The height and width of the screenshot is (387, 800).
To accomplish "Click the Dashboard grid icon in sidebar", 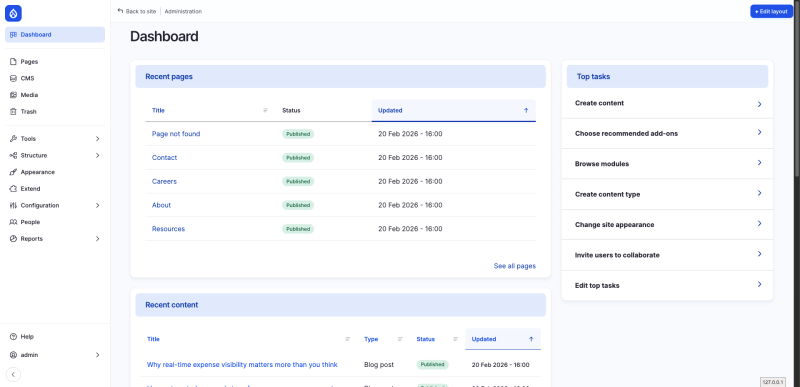I will pyautogui.click(x=13, y=35).
